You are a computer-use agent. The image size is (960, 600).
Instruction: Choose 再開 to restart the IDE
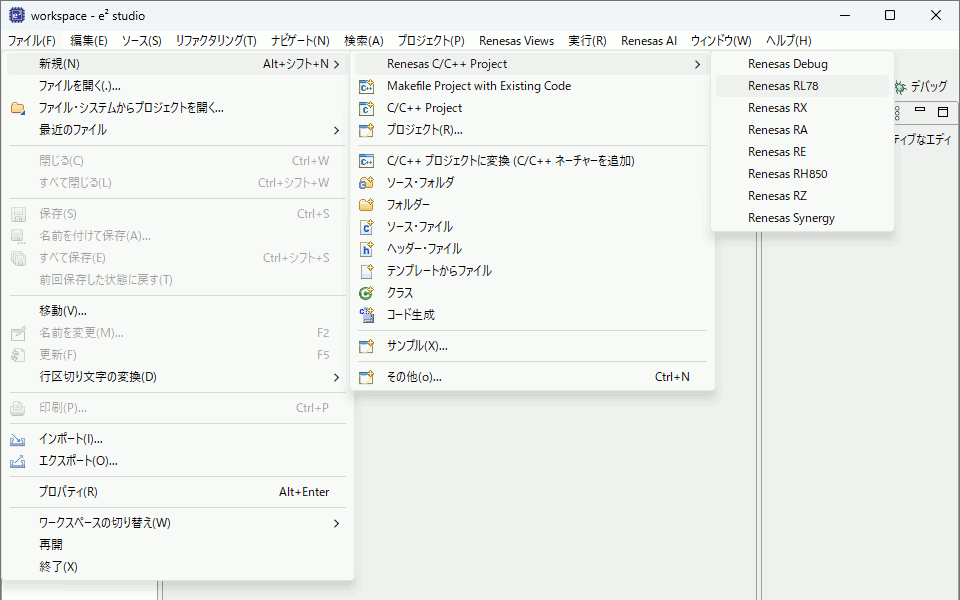coord(178,545)
